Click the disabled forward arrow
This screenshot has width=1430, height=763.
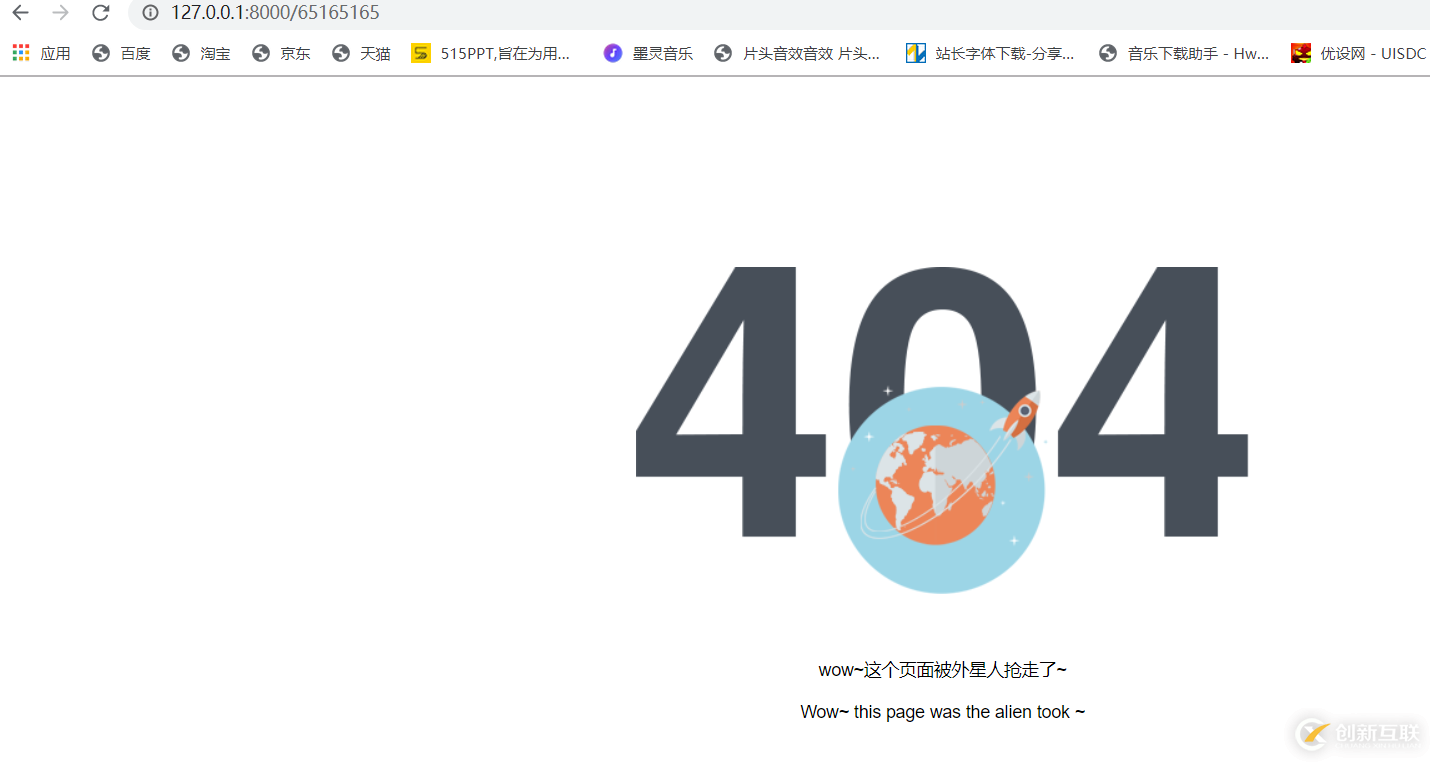tap(60, 14)
